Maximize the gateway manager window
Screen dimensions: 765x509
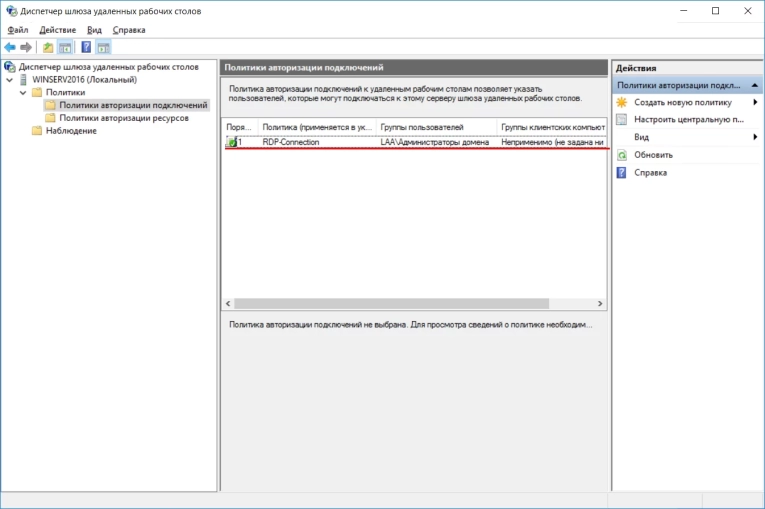pos(715,11)
